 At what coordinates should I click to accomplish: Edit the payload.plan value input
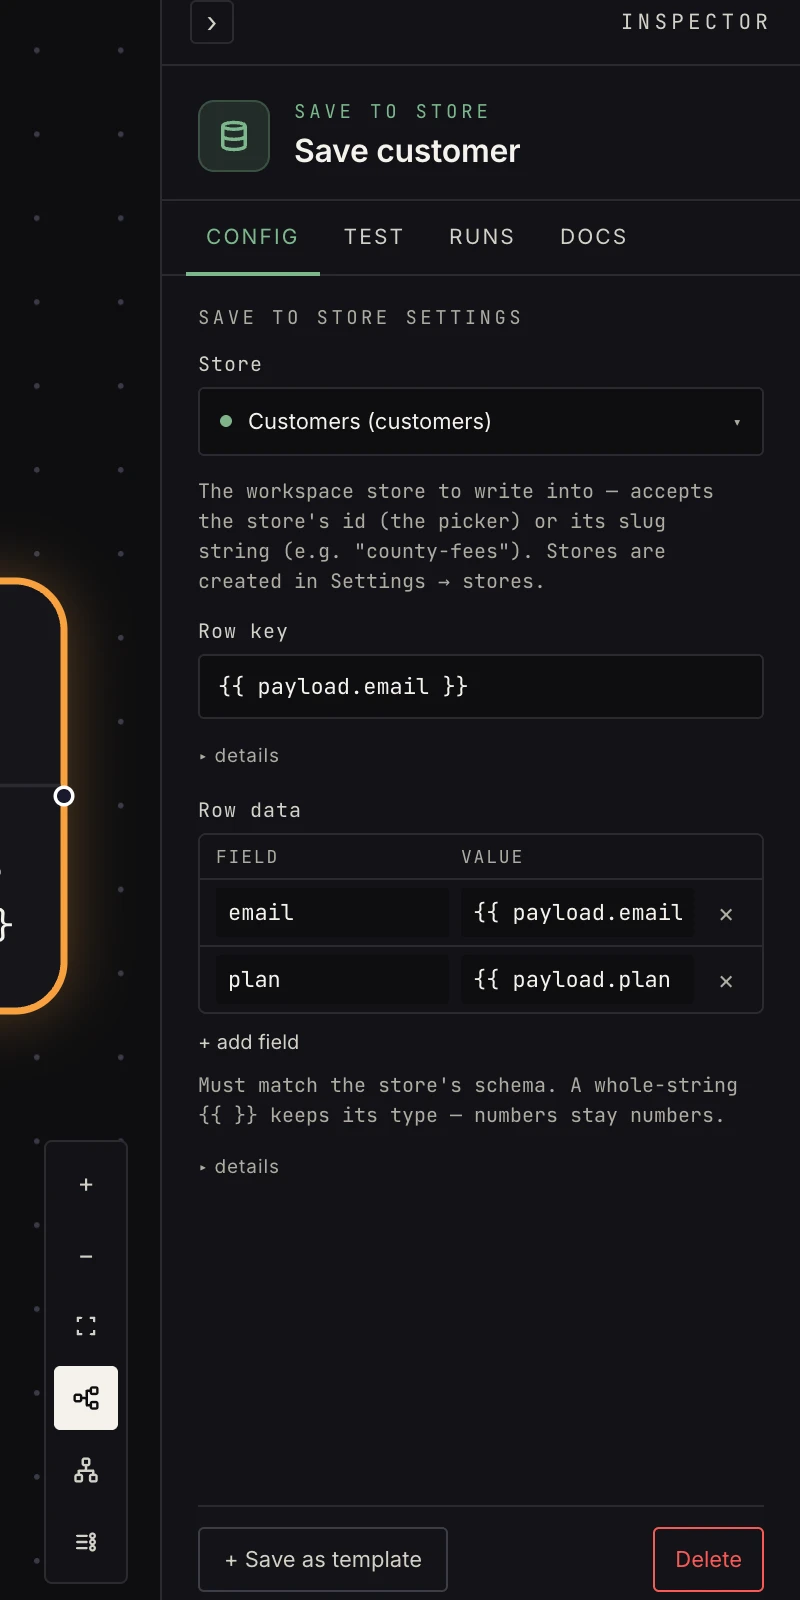tap(577, 980)
